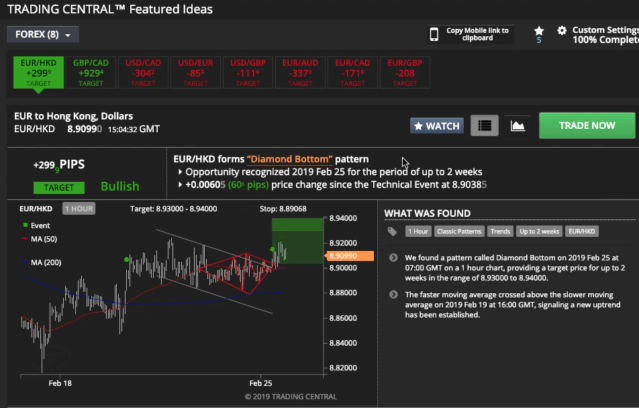Switch to chart view icon
Screen dimensions: 639x408
pos(518,126)
